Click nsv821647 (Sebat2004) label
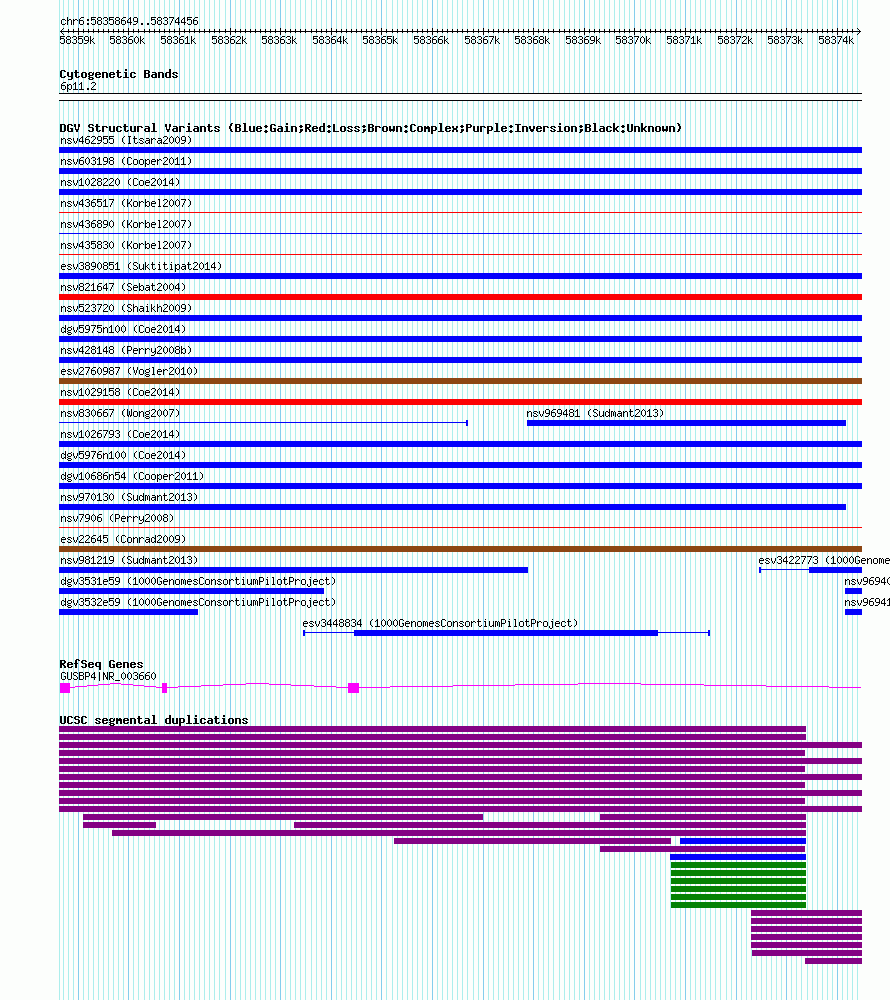 tap(123, 288)
